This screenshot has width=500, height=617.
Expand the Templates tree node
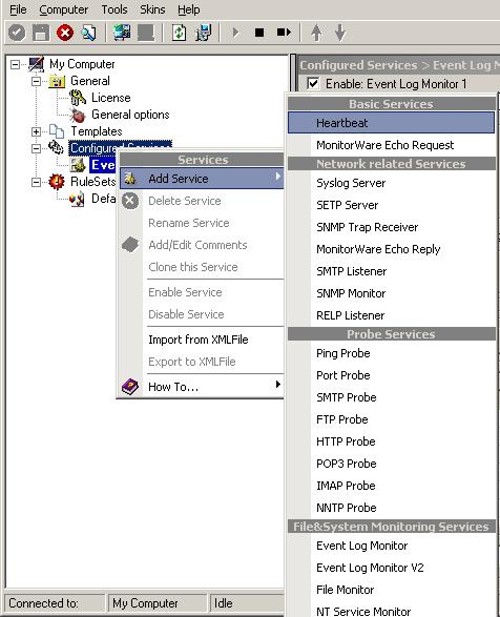click(36, 131)
